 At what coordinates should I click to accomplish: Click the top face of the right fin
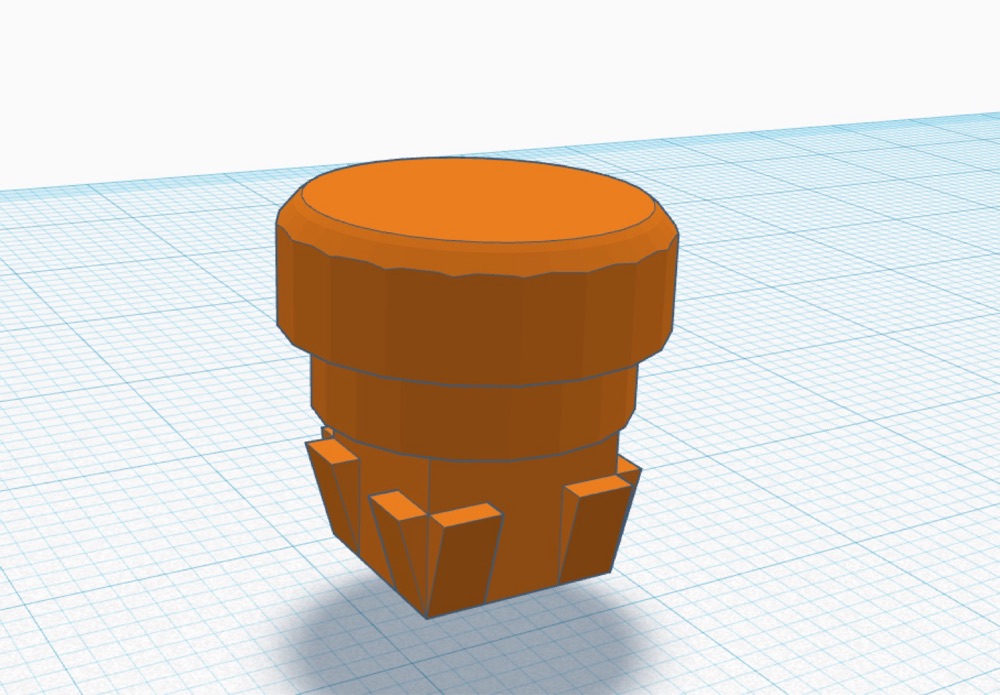pos(597,485)
